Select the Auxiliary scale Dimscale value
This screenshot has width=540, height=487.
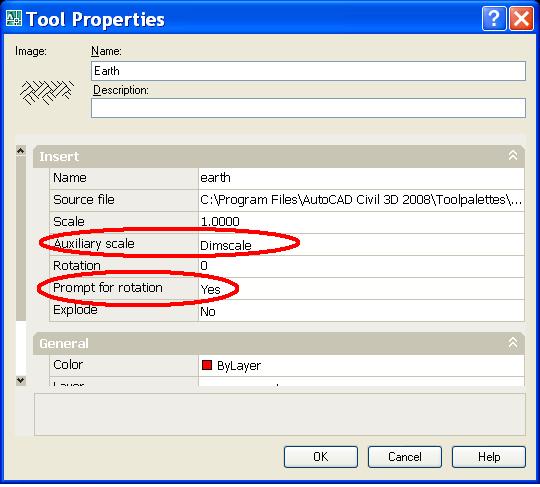361,245
